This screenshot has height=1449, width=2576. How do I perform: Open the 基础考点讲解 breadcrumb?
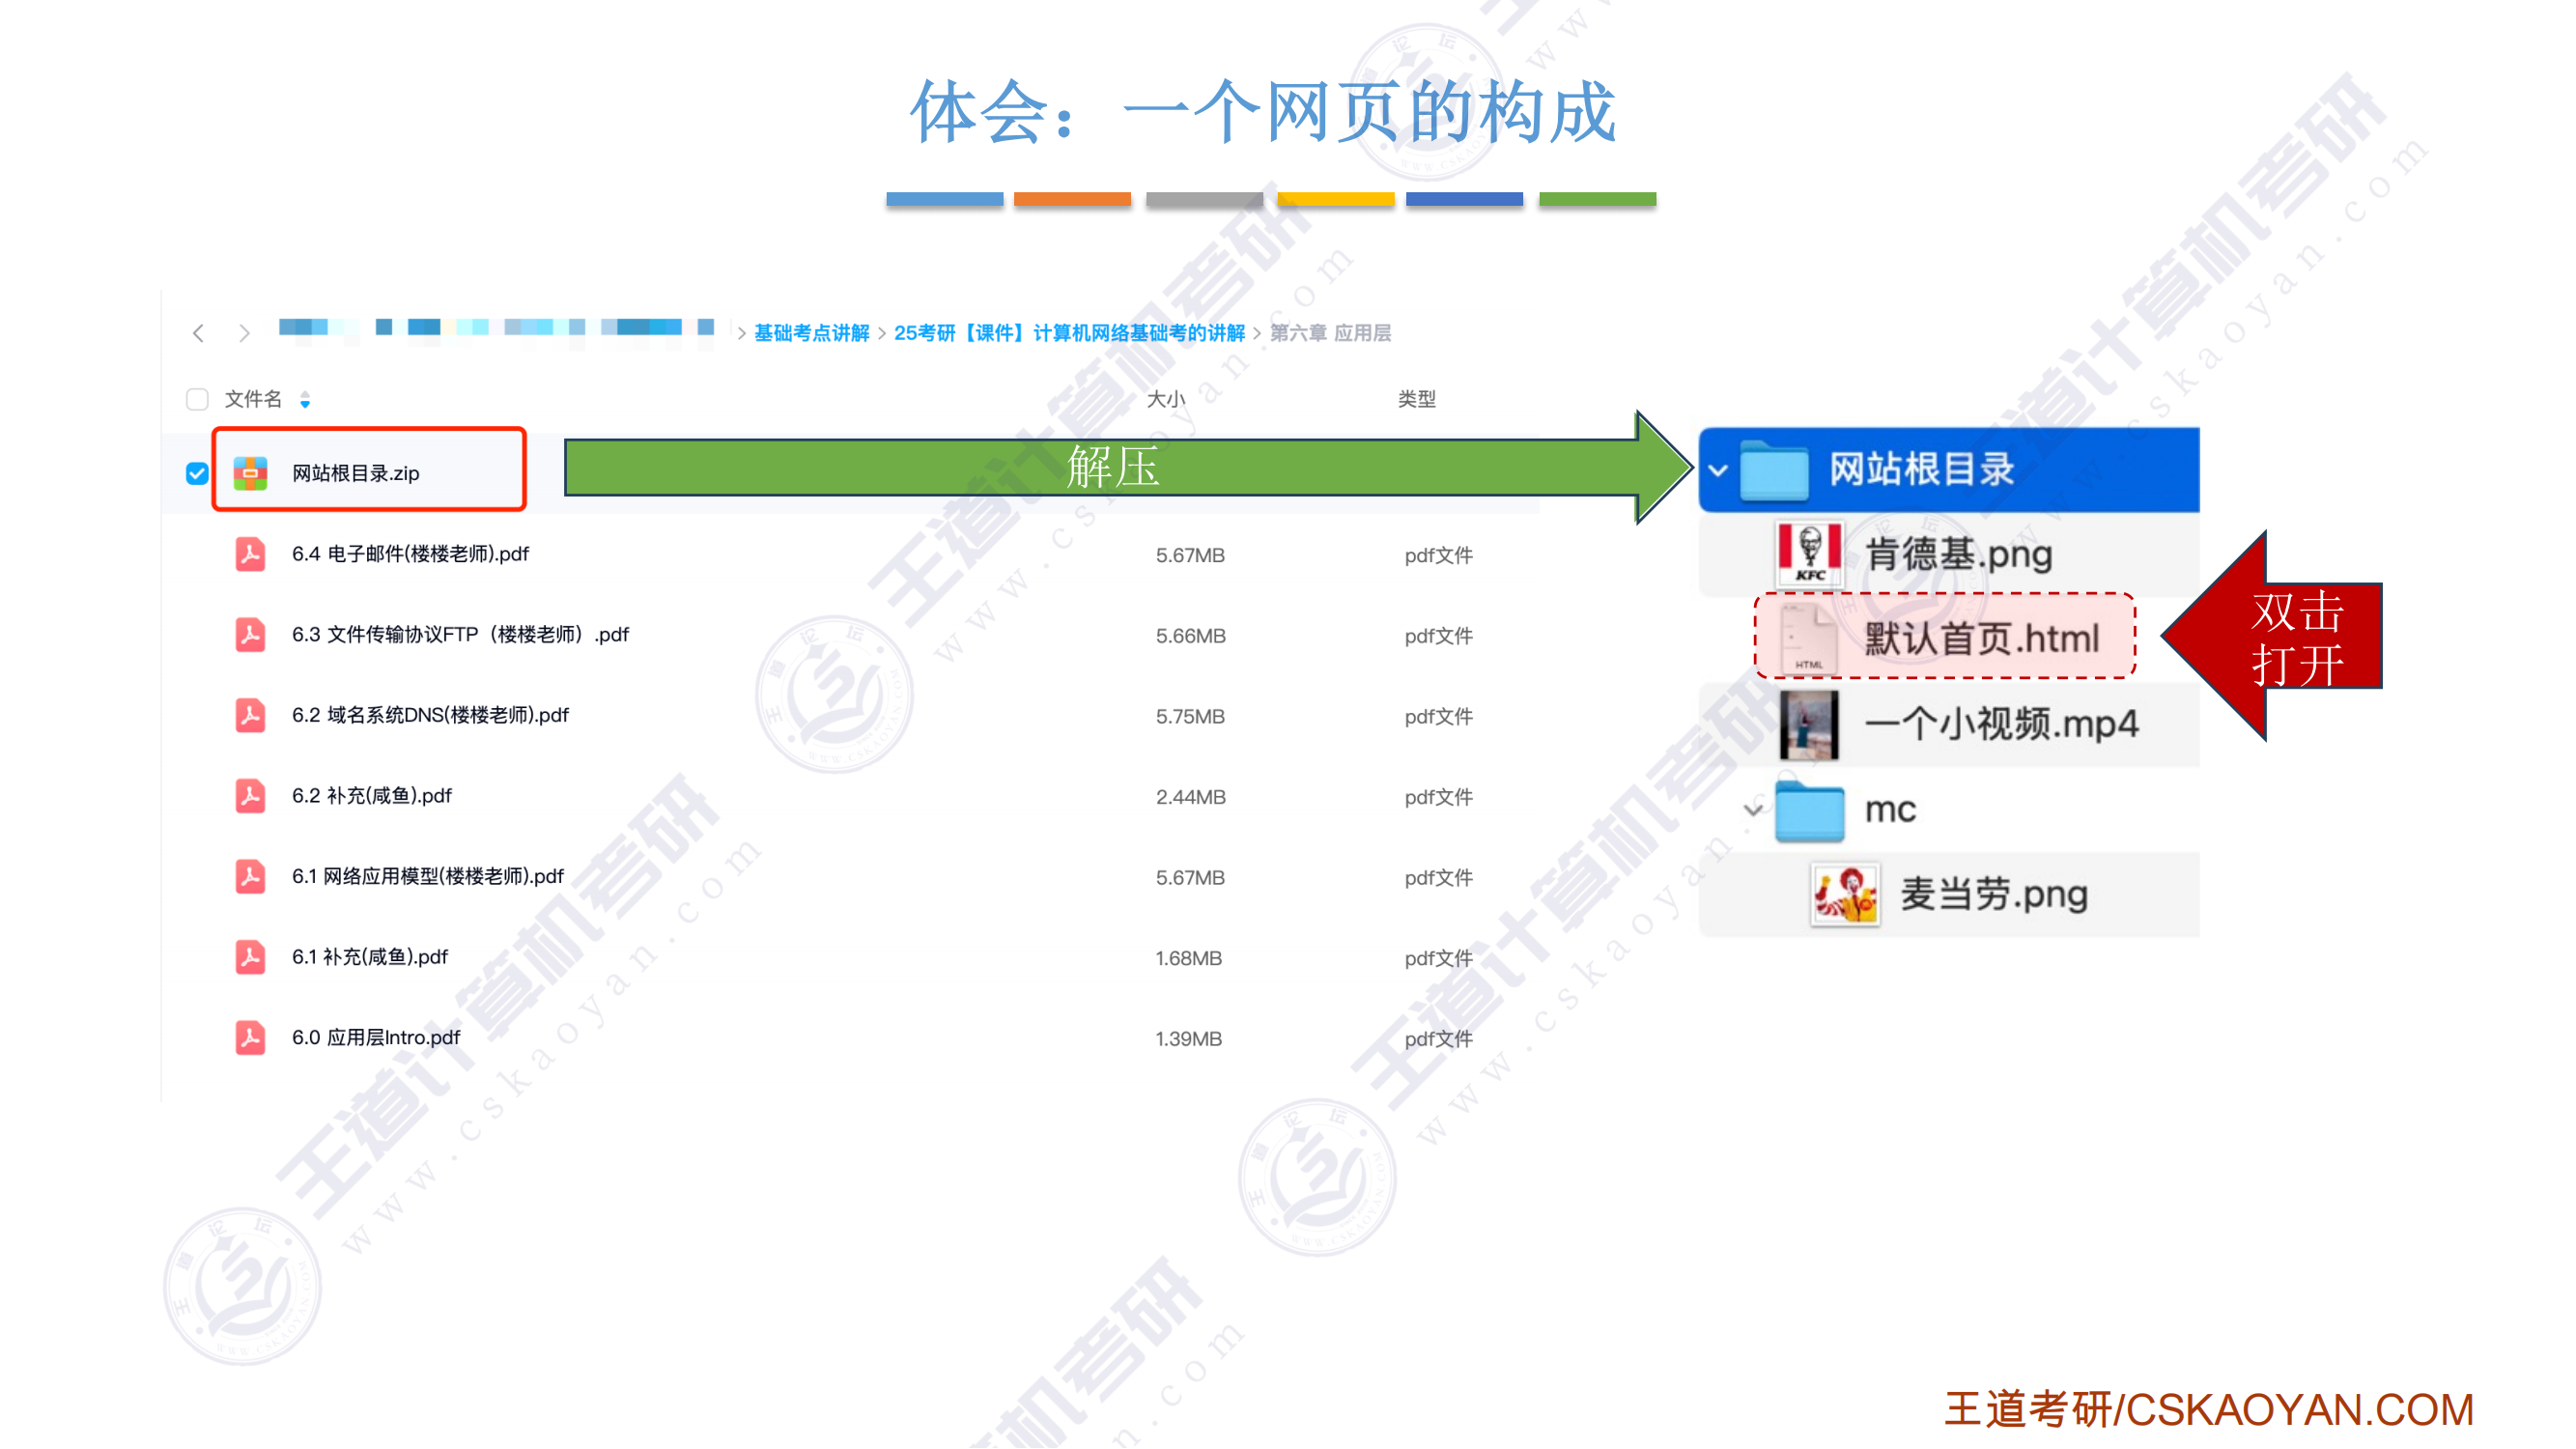coord(811,333)
